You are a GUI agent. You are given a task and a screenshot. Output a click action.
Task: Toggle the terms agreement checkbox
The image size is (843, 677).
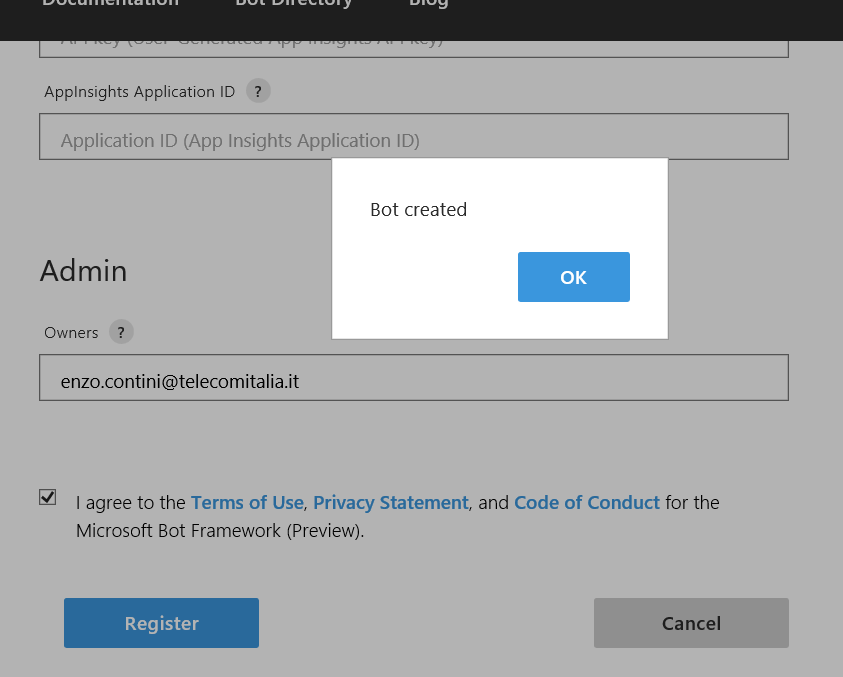click(48, 497)
